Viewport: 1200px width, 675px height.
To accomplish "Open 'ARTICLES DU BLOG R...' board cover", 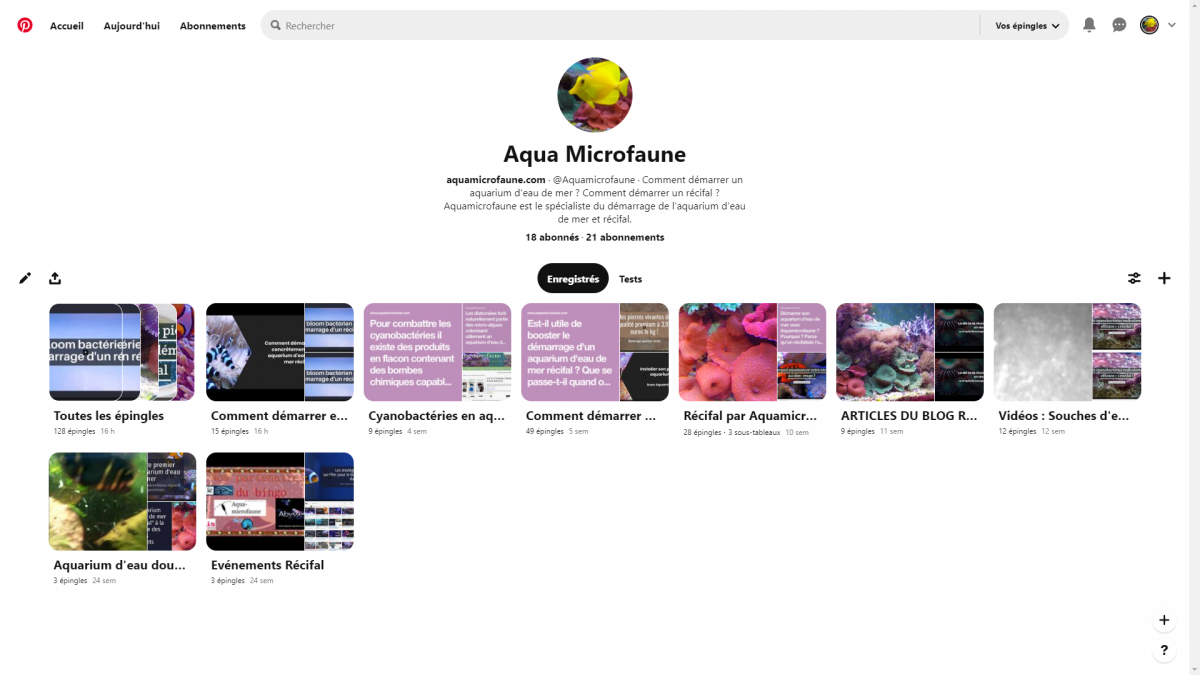I will coord(910,352).
